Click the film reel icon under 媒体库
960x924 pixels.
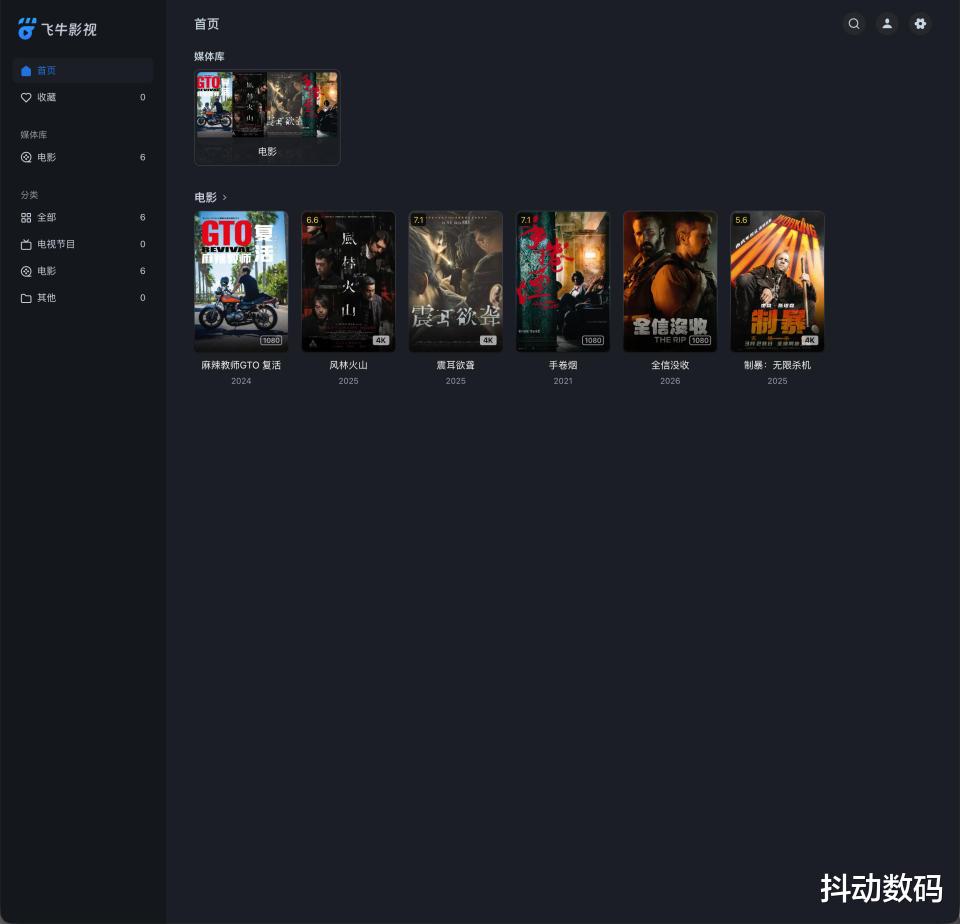click(x=26, y=157)
